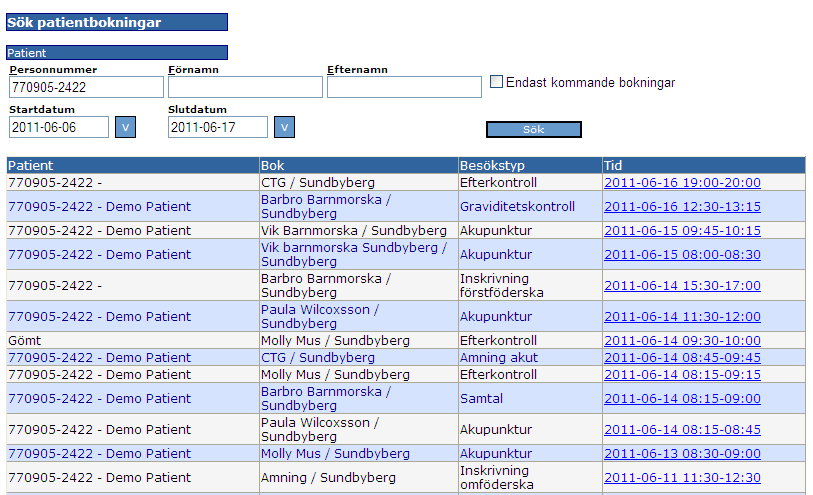Click the Amning akut visit type cell
This screenshot has height=495, width=813.
530,358
